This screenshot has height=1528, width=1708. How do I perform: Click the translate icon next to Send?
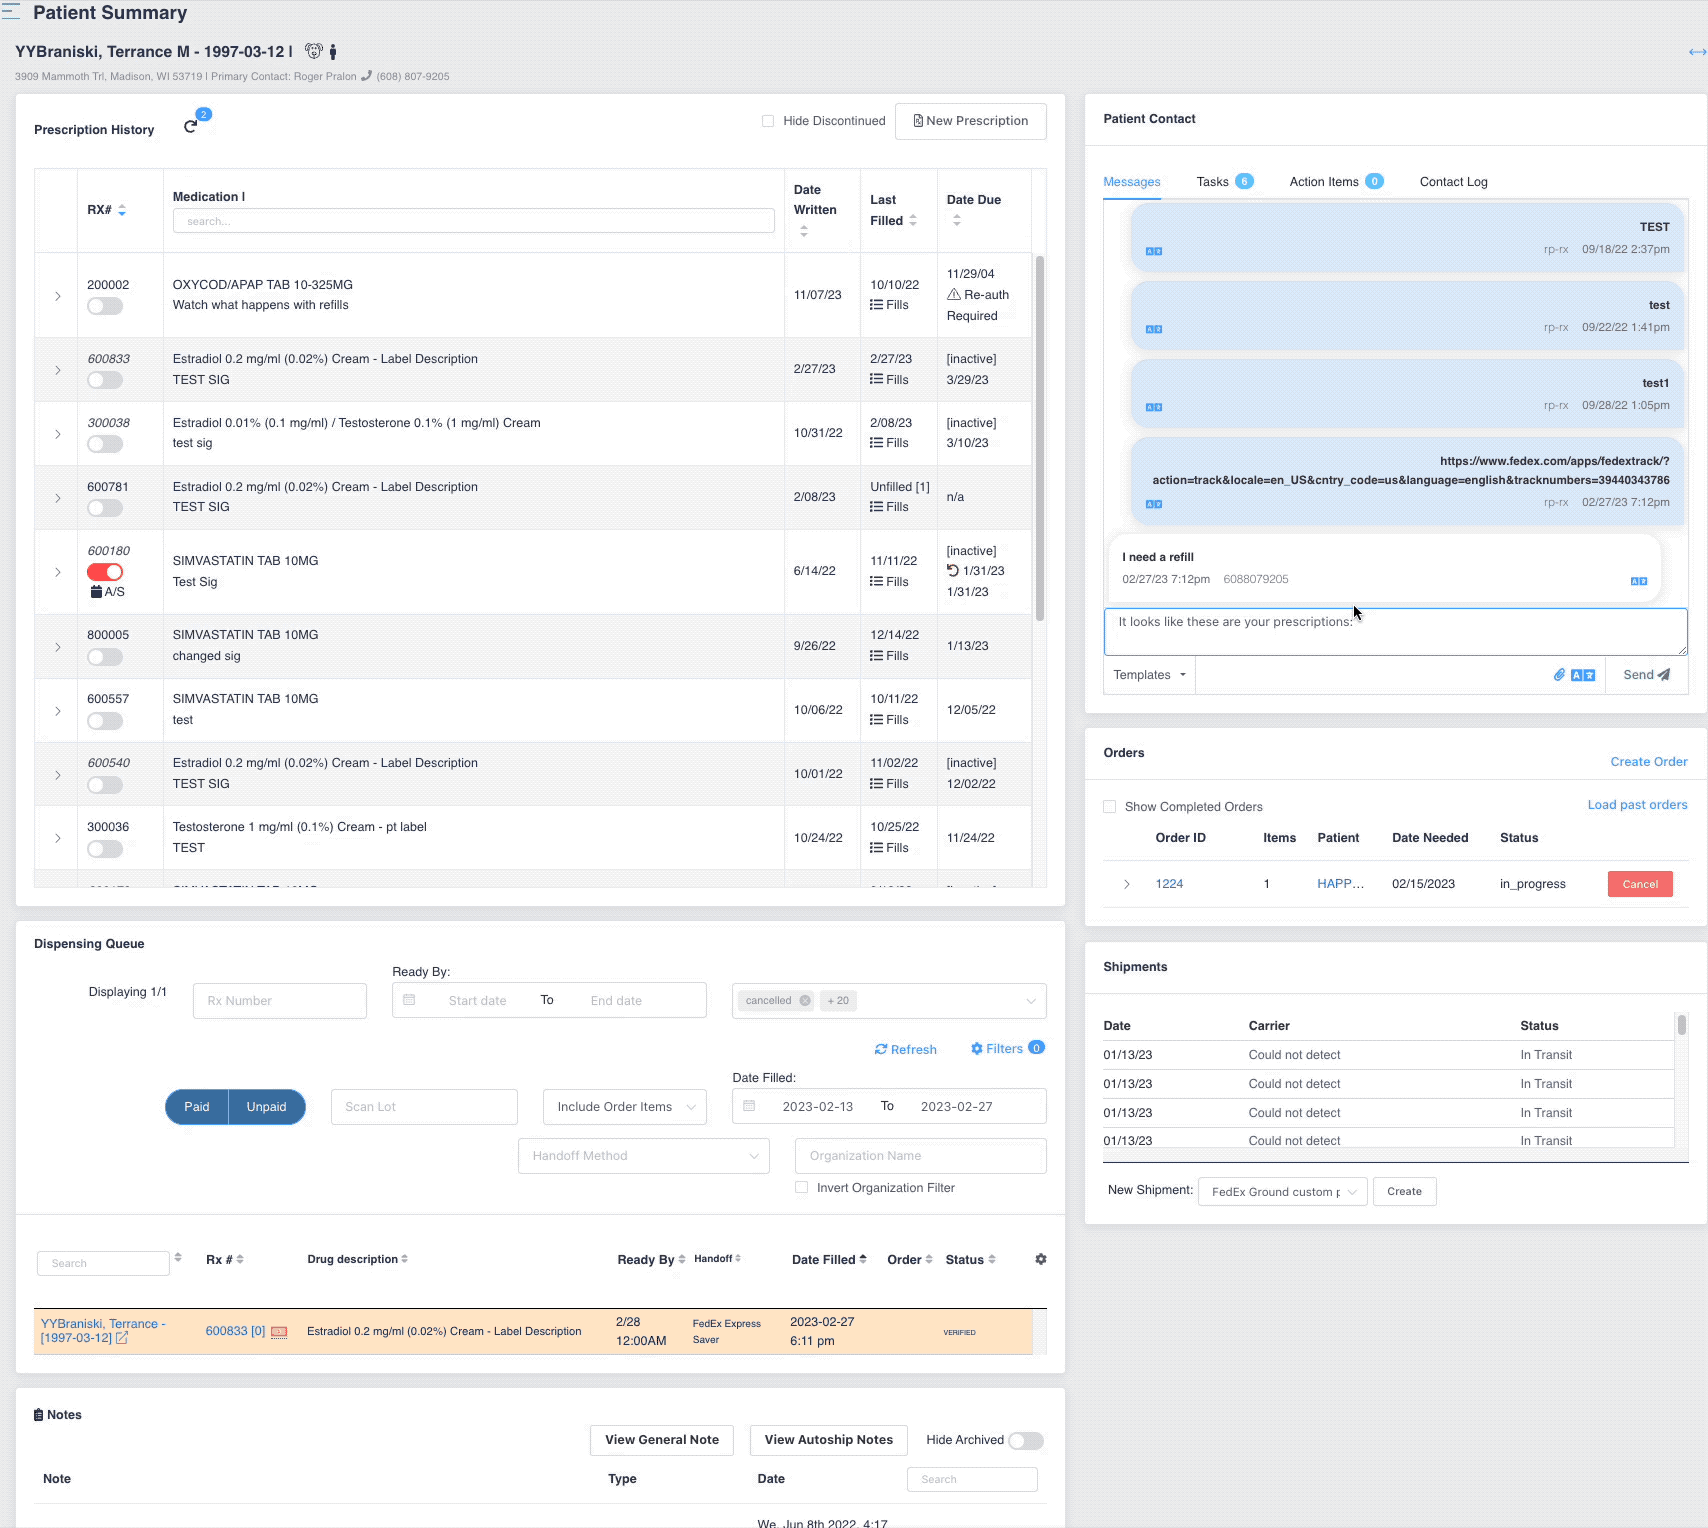[1583, 675]
